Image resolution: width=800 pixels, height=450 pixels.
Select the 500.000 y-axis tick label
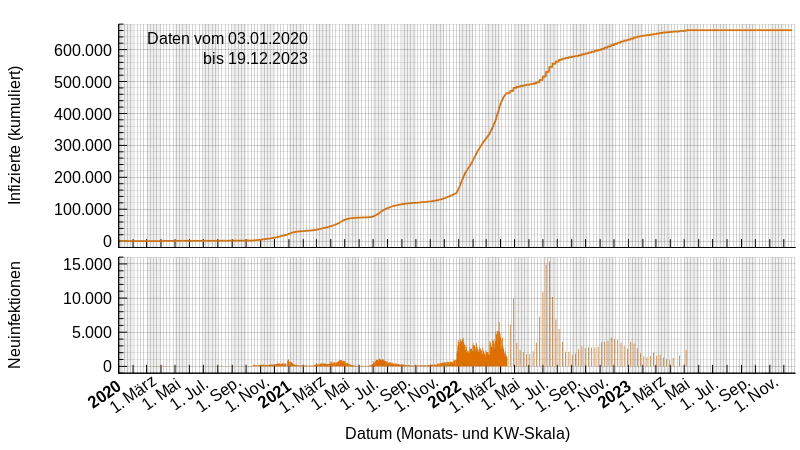83,82
